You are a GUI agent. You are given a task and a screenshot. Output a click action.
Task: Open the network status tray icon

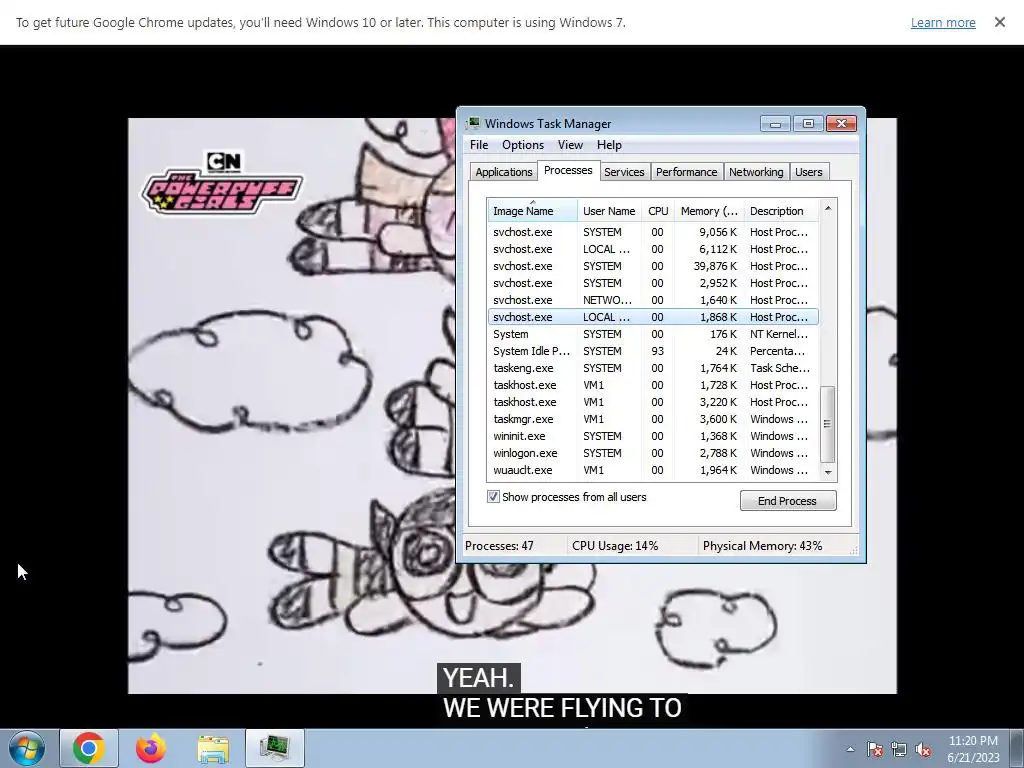point(899,750)
